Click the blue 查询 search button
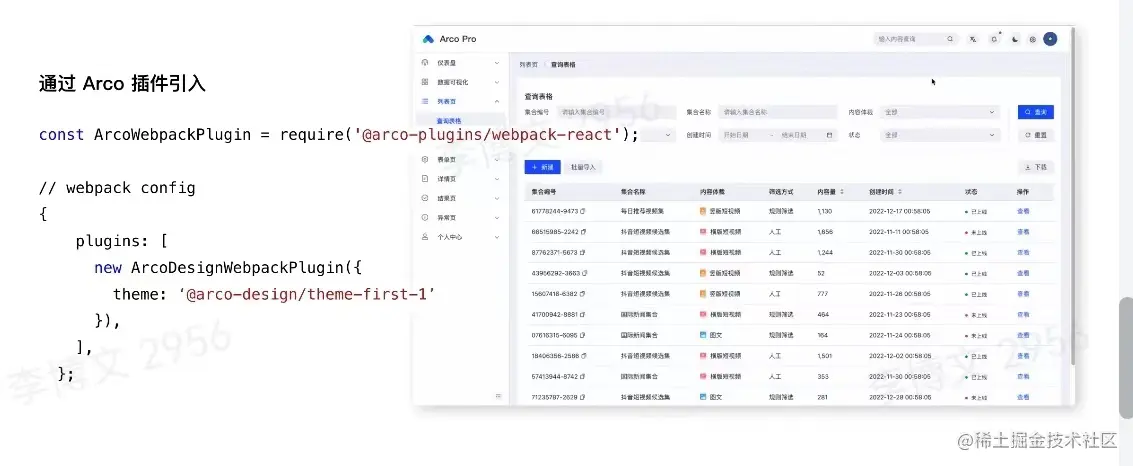1133x466 pixels. click(x=1036, y=112)
